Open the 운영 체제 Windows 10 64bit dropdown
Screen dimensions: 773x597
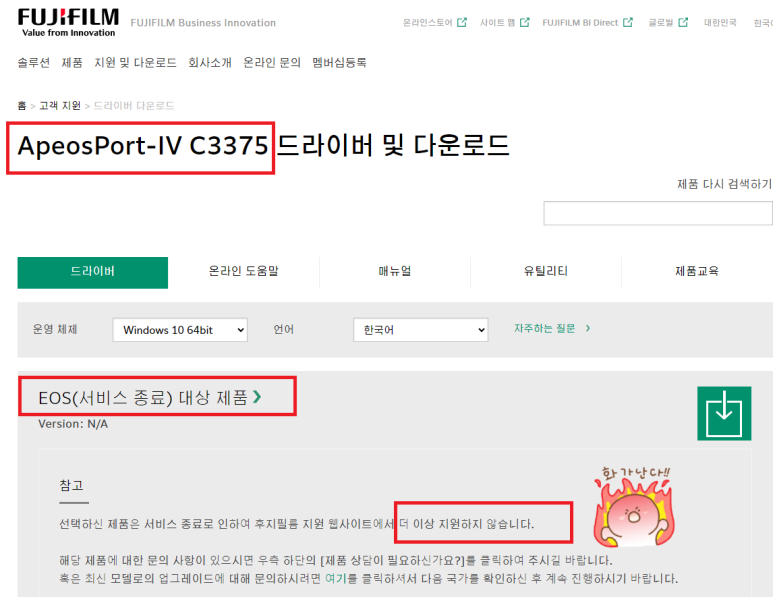tap(180, 330)
